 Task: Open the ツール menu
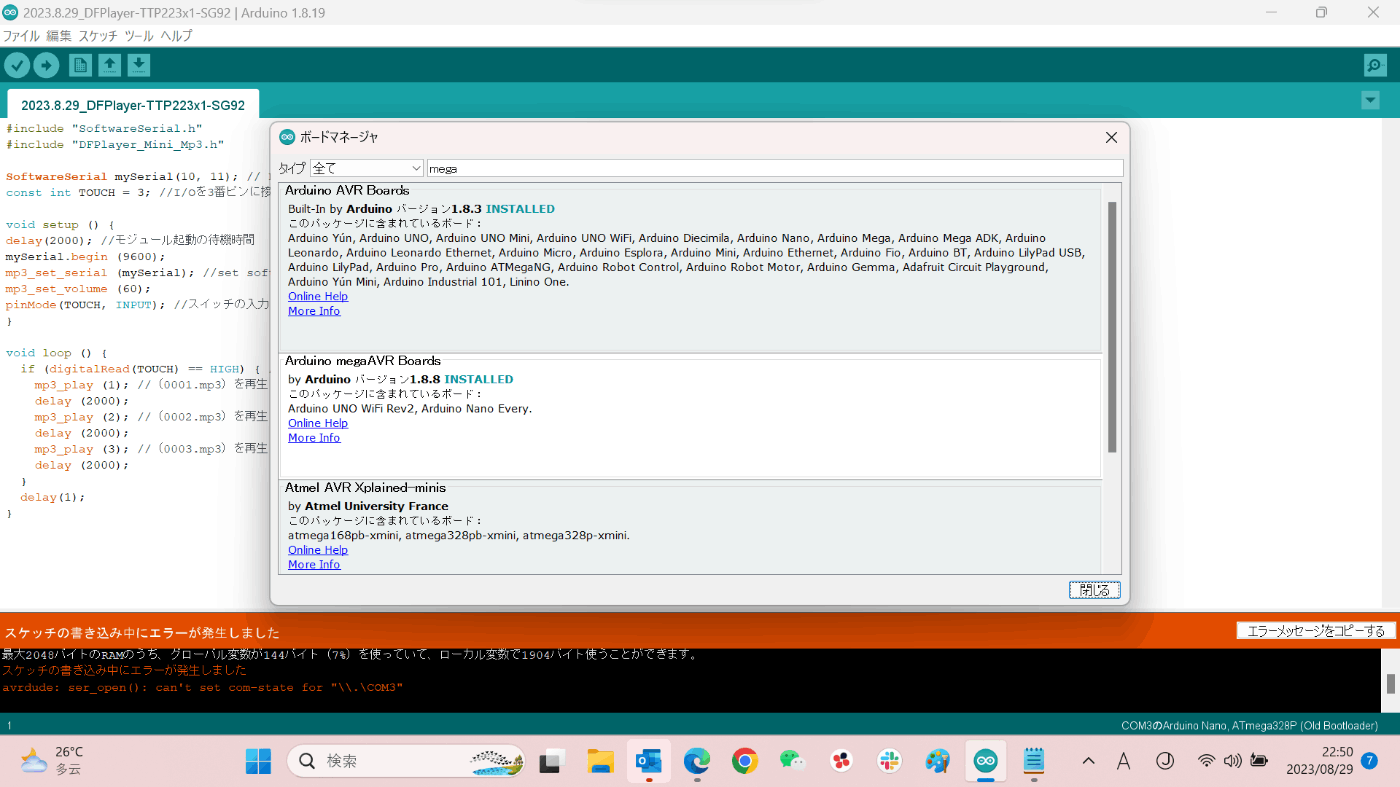tap(139, 35)
